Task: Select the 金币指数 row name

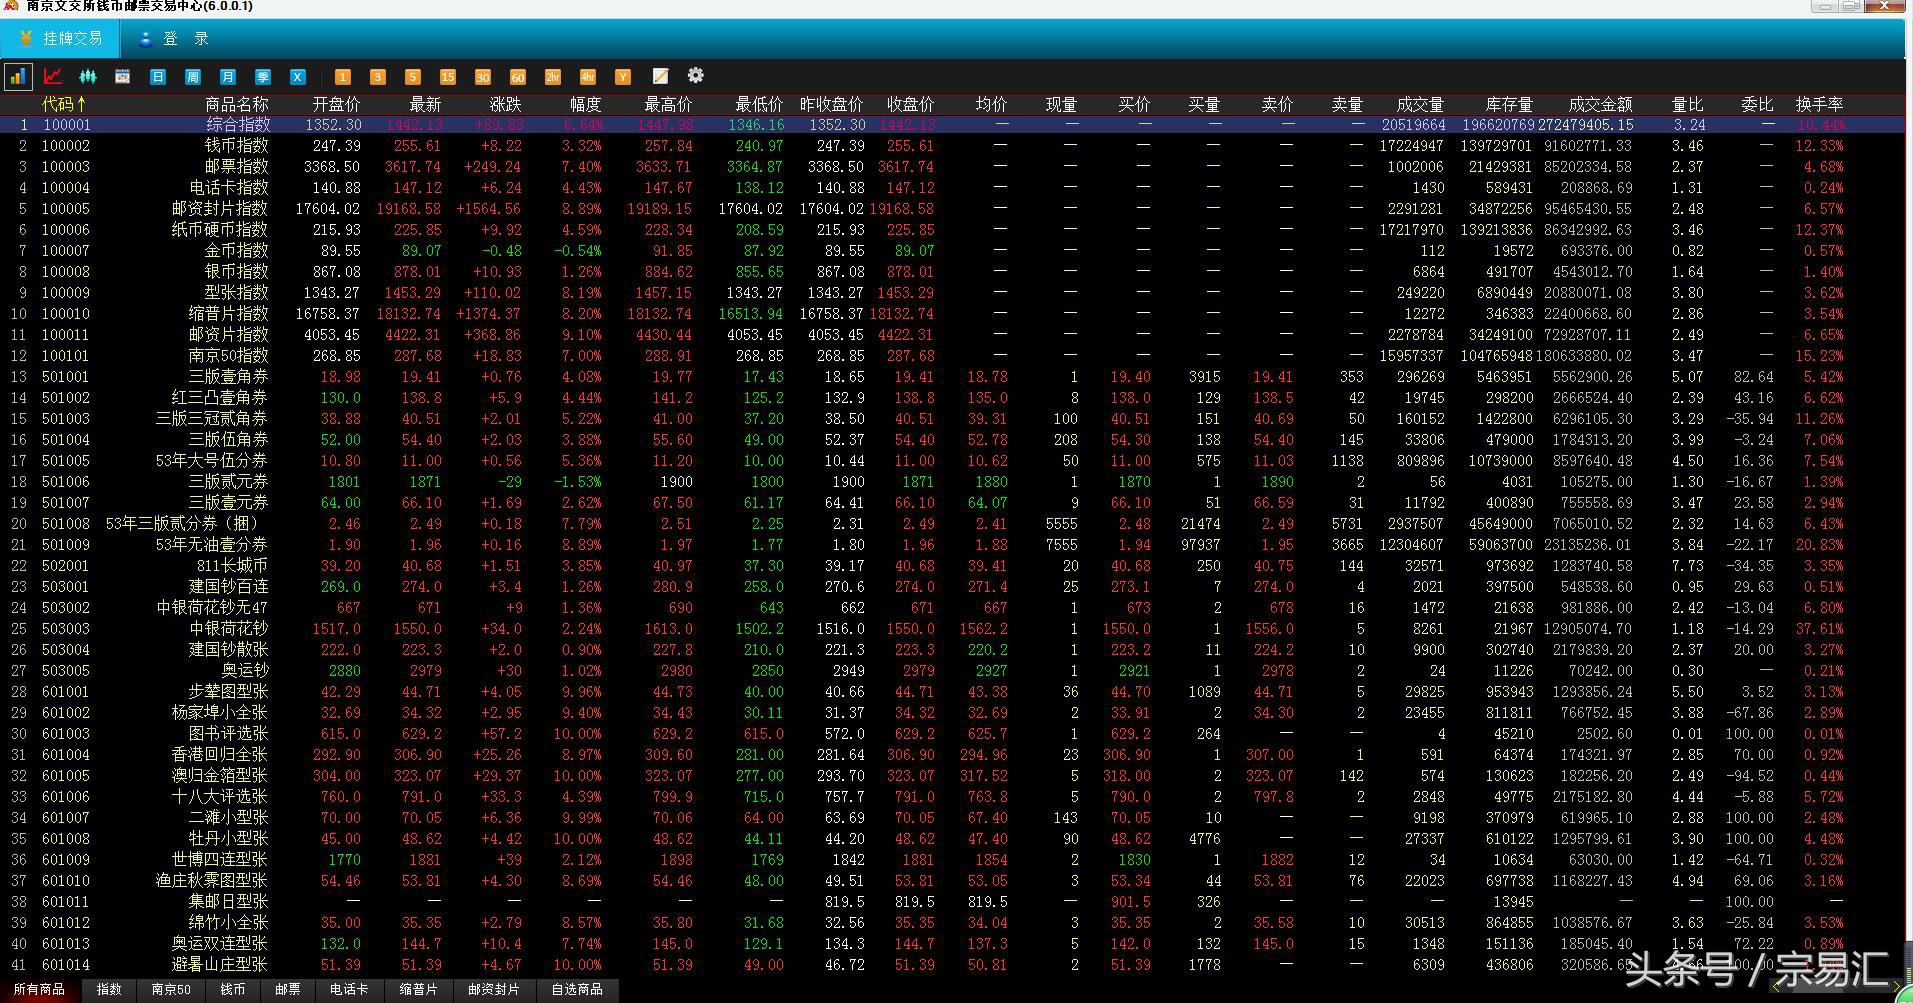Action: point(237,251)
